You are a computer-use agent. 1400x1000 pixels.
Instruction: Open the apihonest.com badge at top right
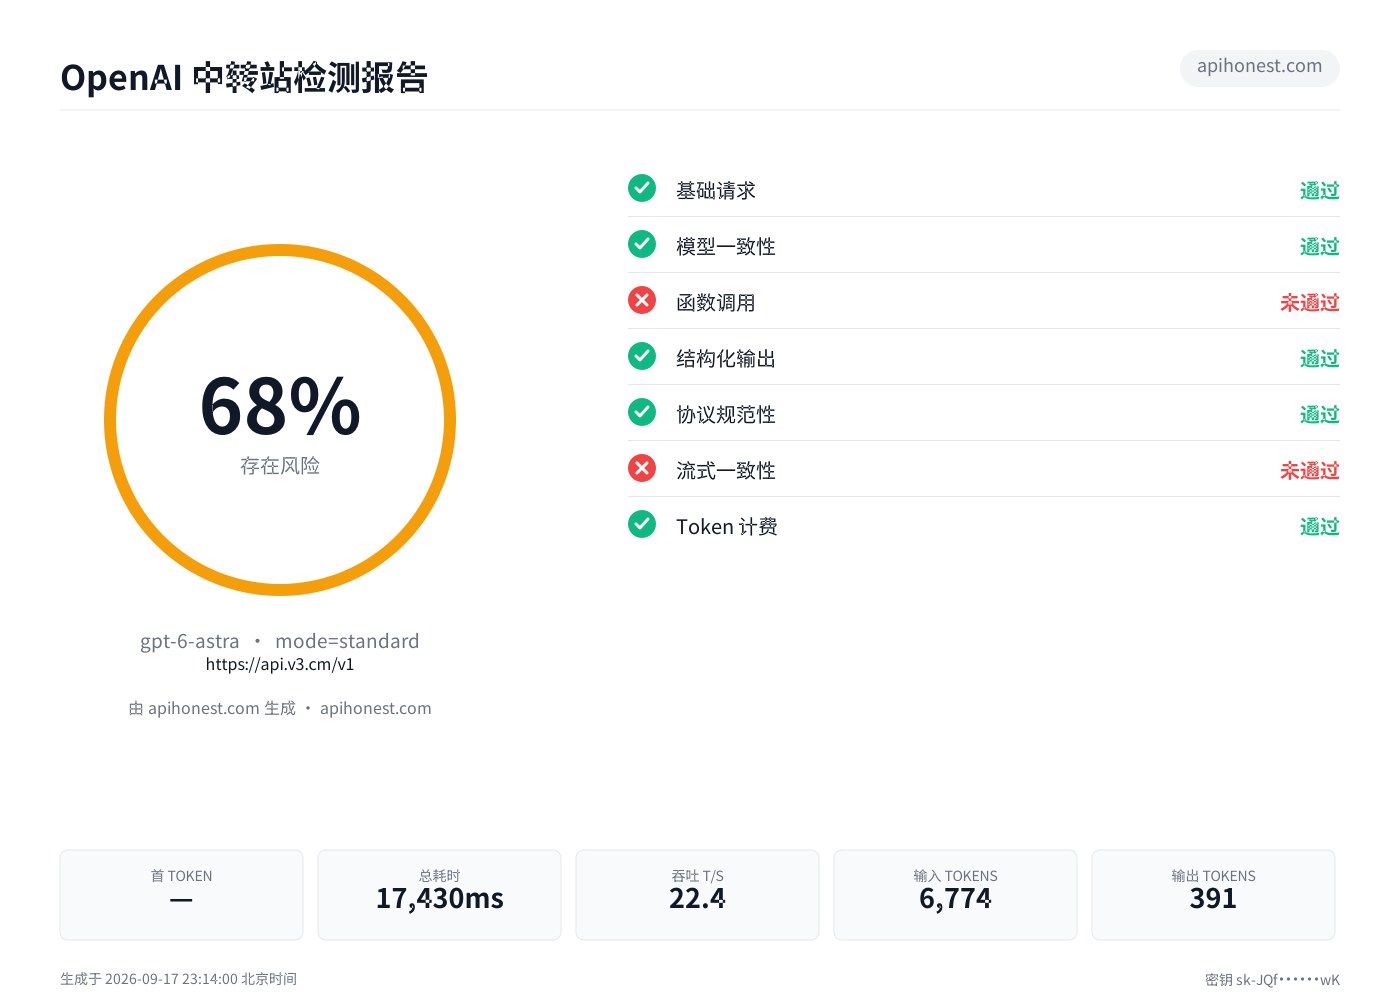tap(1260, 67)
